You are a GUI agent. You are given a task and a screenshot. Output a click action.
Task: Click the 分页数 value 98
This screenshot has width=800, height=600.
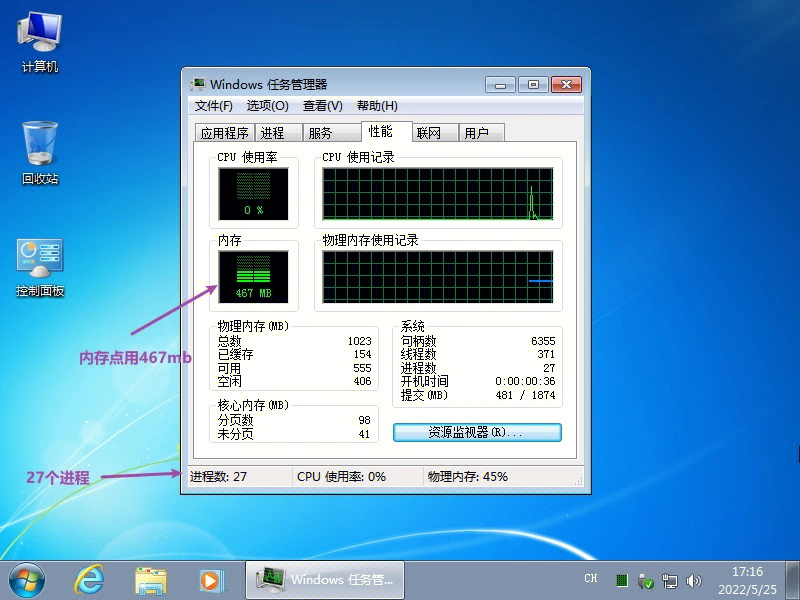coord(364,420)
